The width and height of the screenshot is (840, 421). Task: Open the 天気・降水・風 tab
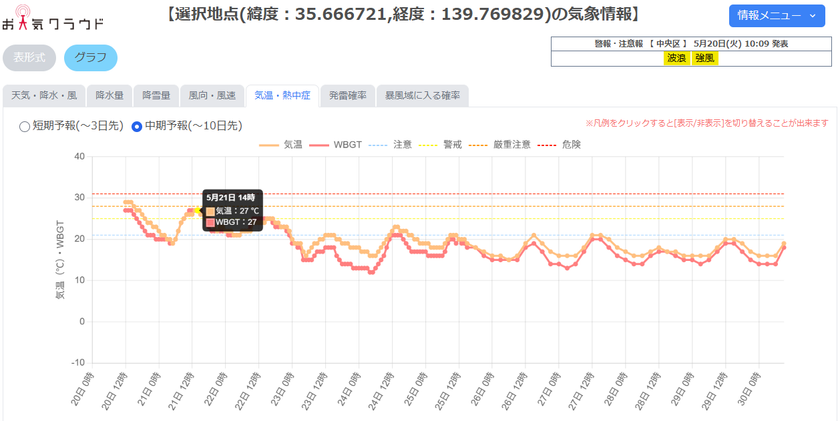tap(44, 96)
